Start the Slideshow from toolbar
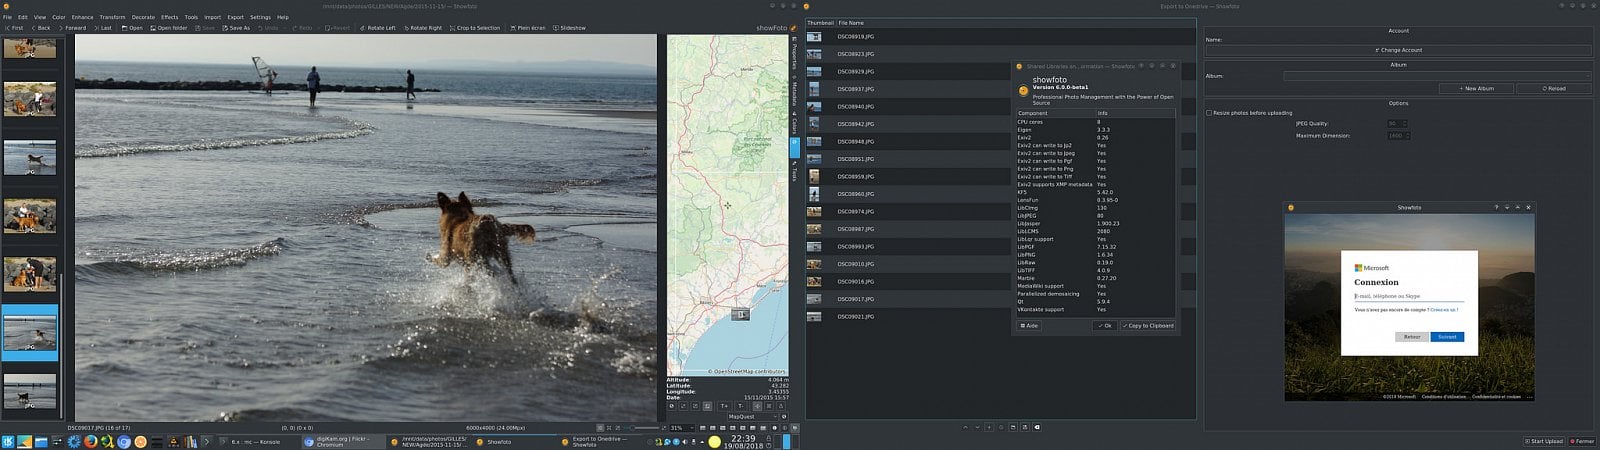Viewport: 1600px width, 450px height. click(570, 28)
